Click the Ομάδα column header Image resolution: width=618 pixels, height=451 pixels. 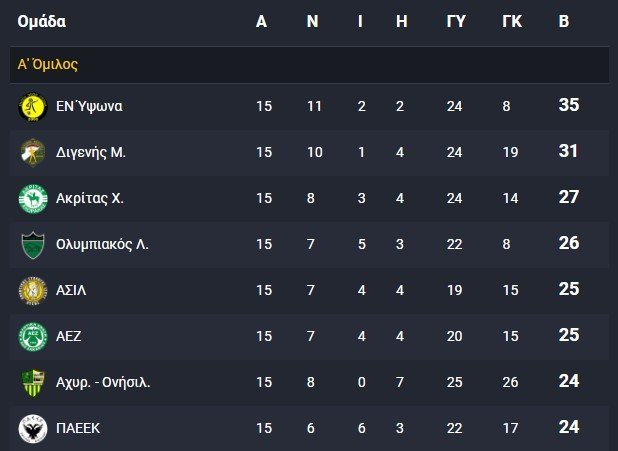point(41,21)
